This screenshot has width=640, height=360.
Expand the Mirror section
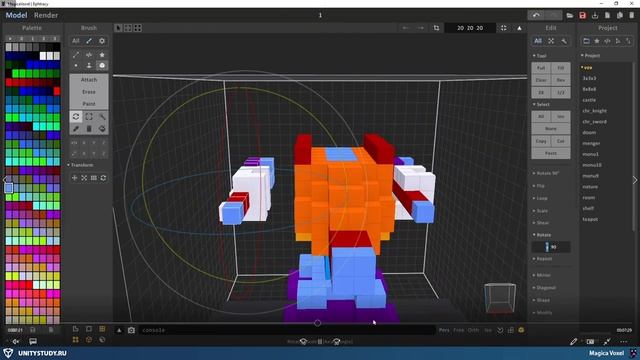pyautogui.click(x=542, y=276)
